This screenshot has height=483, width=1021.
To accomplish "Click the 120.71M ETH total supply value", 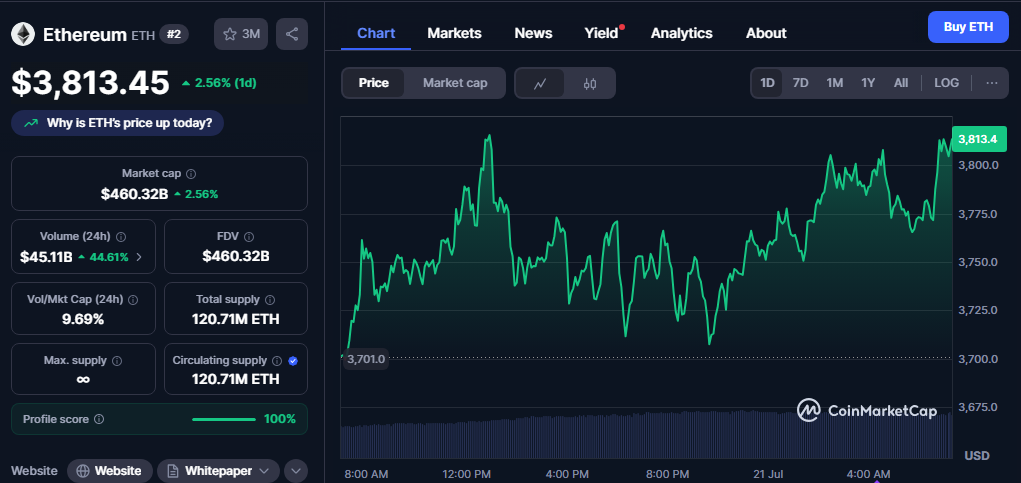I will tap(236, 320).
